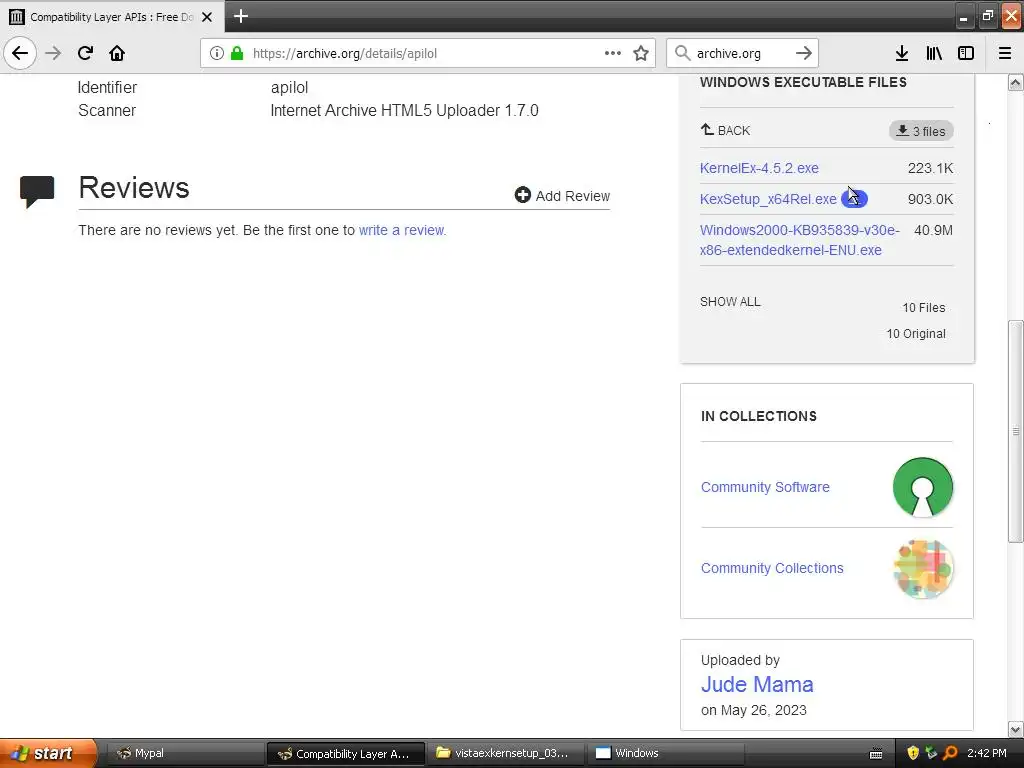Download KernelEx-4.5.2.exe
This screenshot has width=1024, height=768.
(759, 168)
